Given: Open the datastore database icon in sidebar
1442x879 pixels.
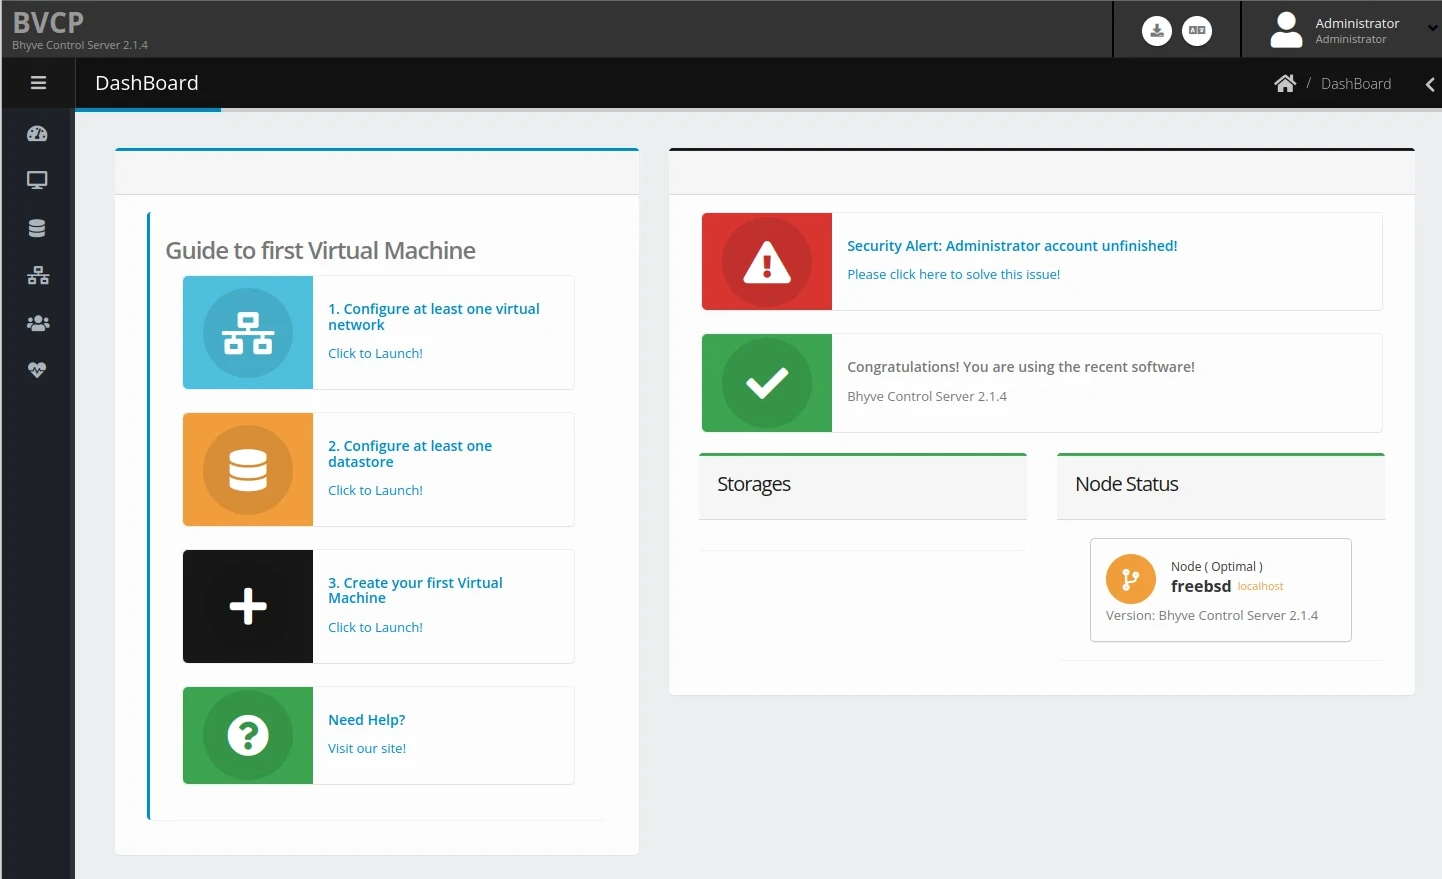Looking at the screenshot, I should [x=37, y=228].
